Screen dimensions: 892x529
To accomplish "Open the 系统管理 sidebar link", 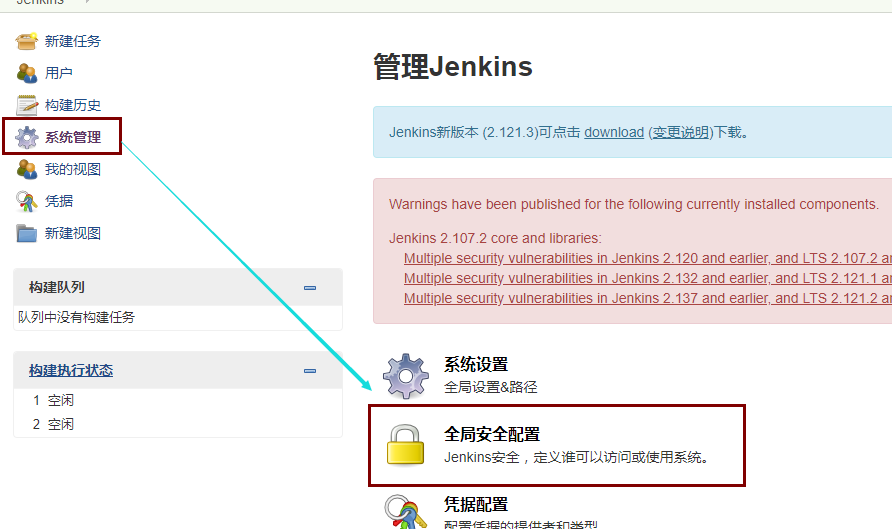I will click(x=73, y=137).
